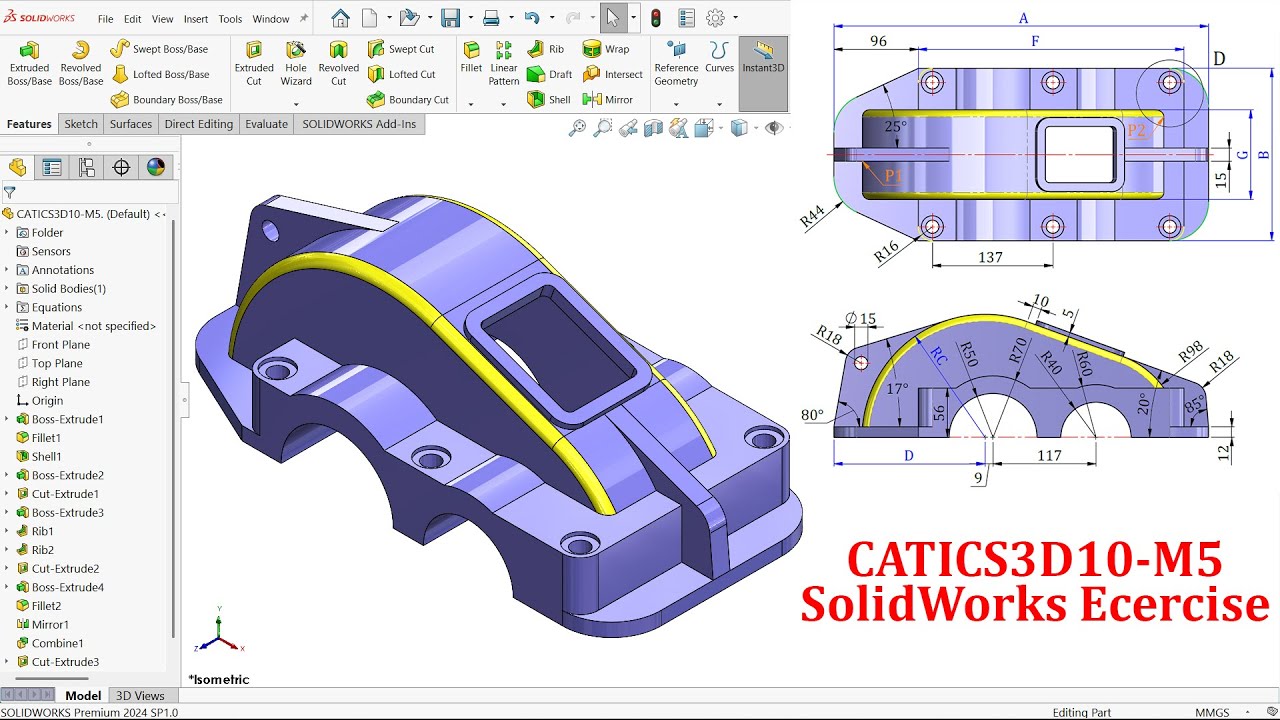Open the Options gear icon

pyautogui.click(x=715, y=18)
